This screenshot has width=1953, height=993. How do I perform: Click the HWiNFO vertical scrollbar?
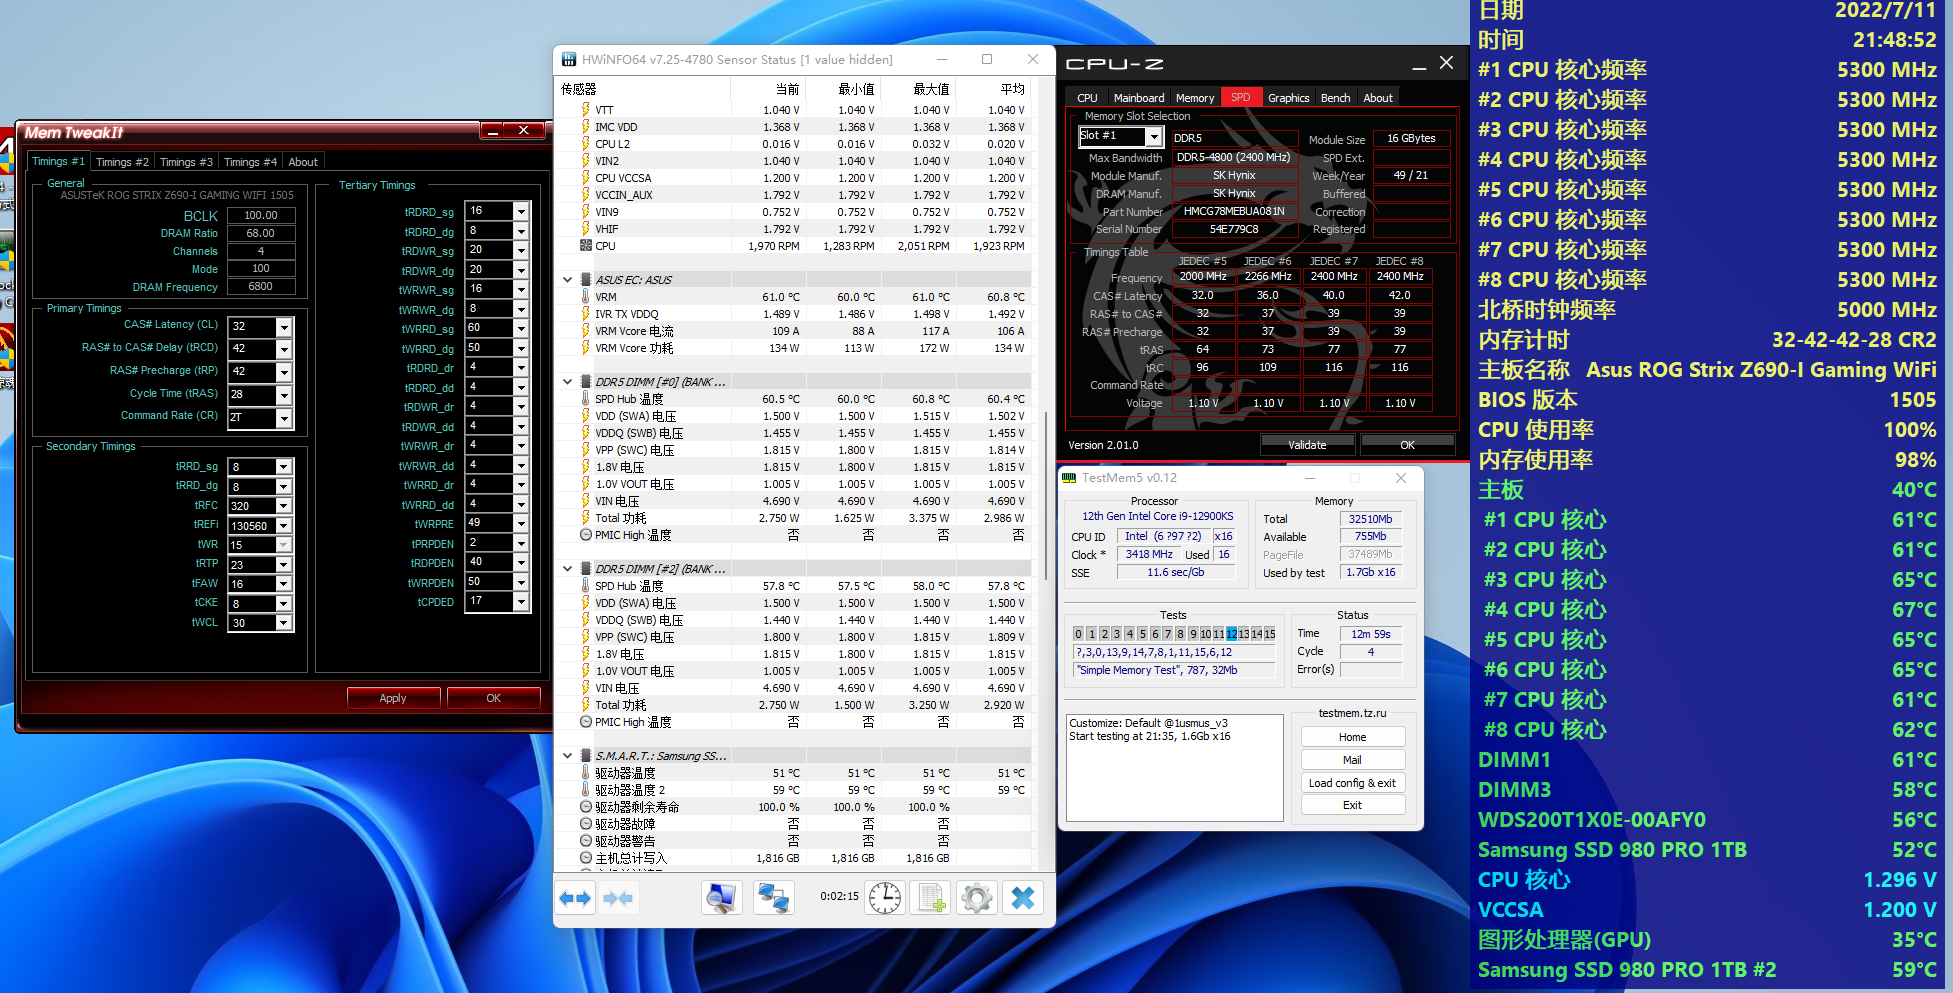(1046, 495)
